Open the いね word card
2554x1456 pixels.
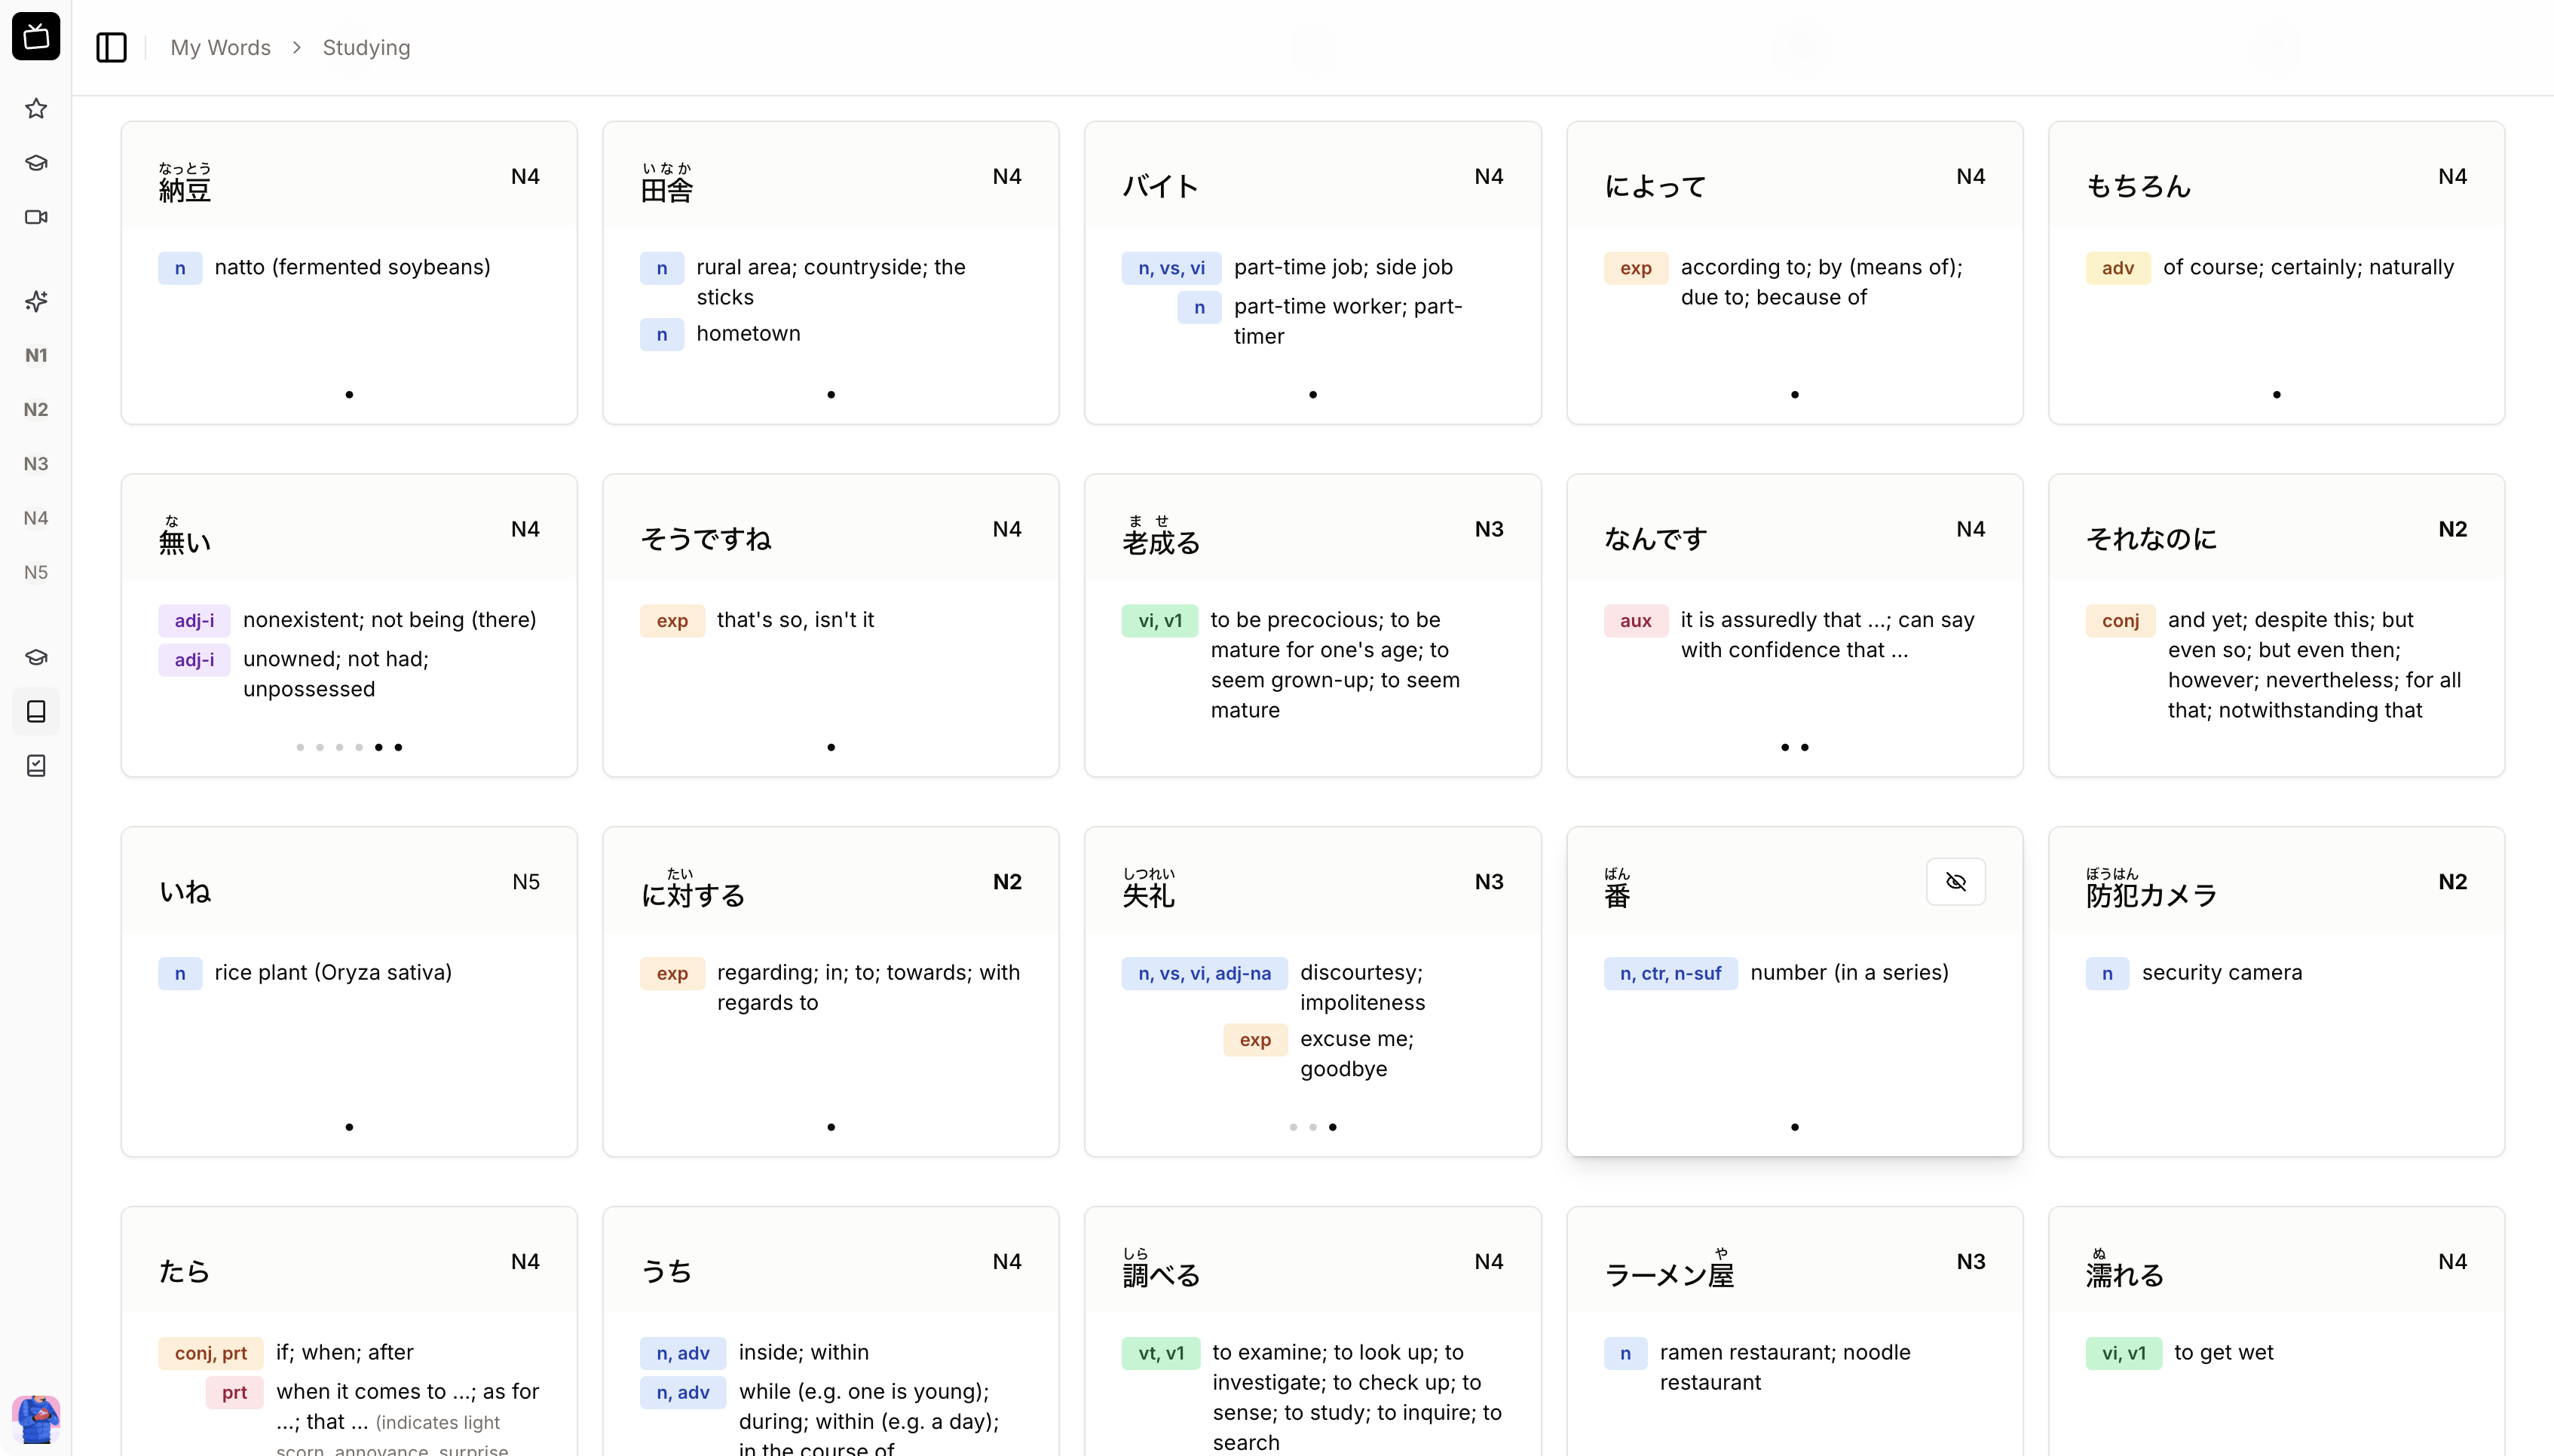[349, 991]
